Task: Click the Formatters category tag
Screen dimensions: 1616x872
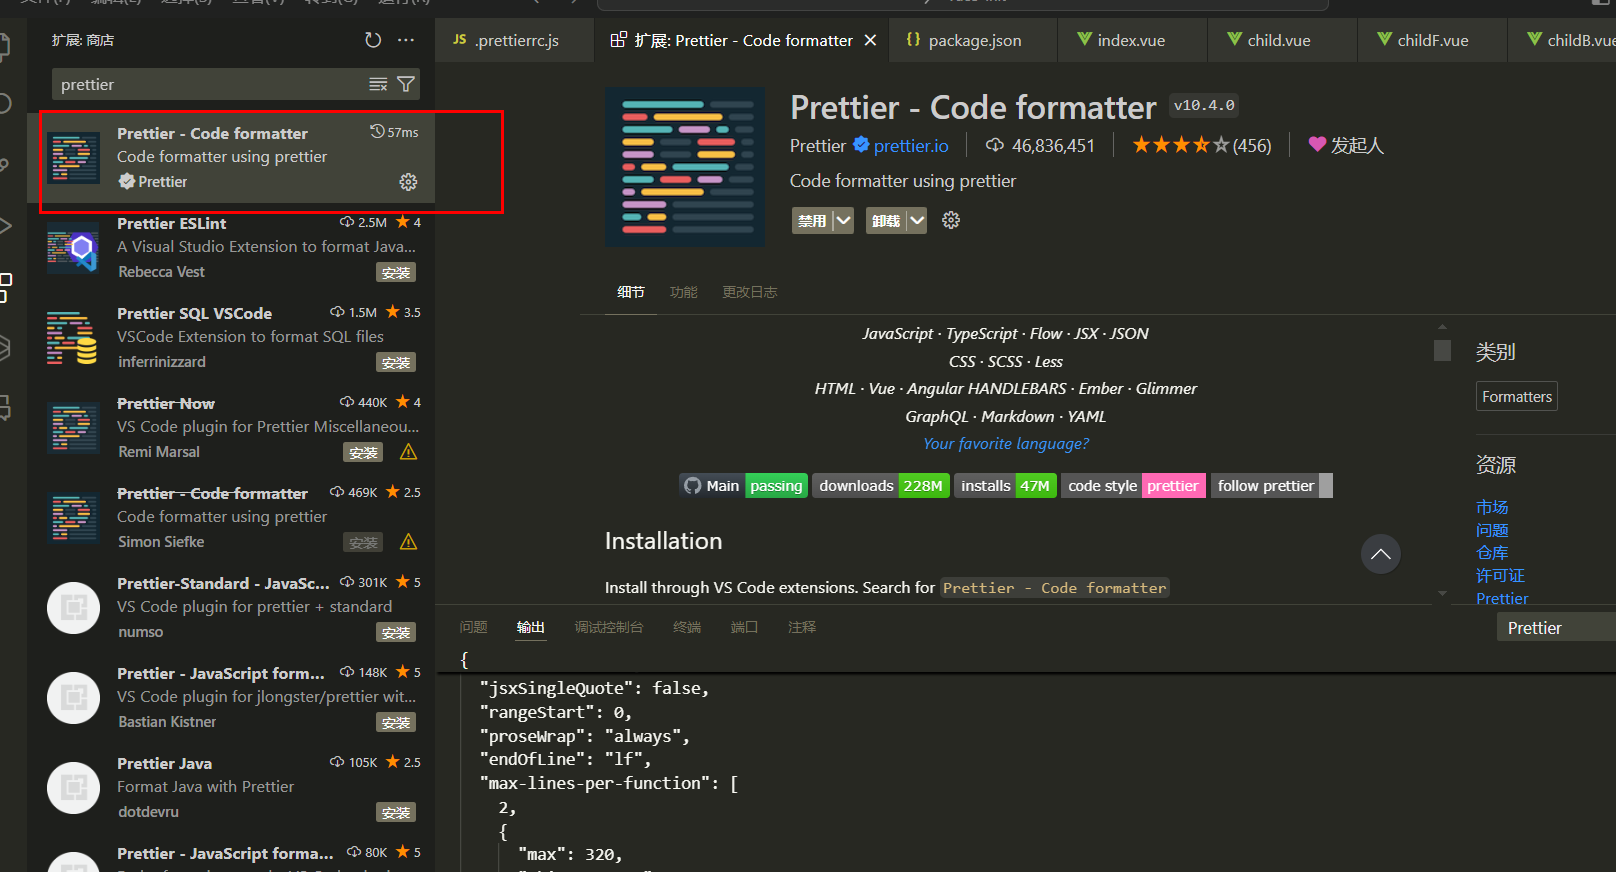Action: pos(1517,396)
